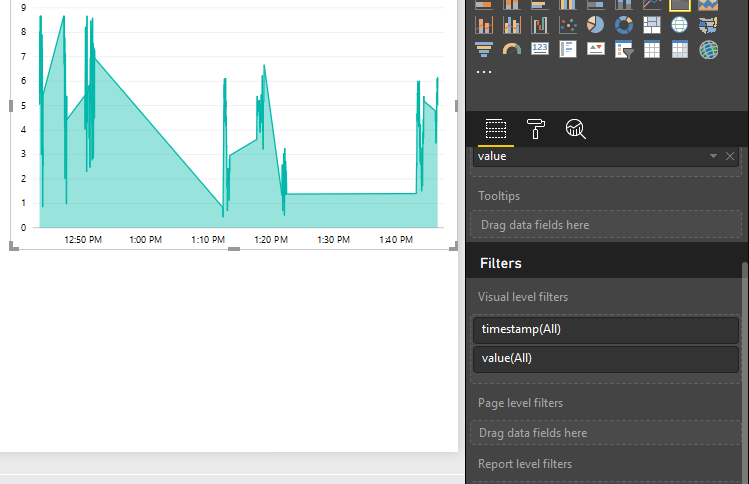Viewport: 749px width, 484px height.
Task: Open the Format paint roller tab
Action: (535, 129)
